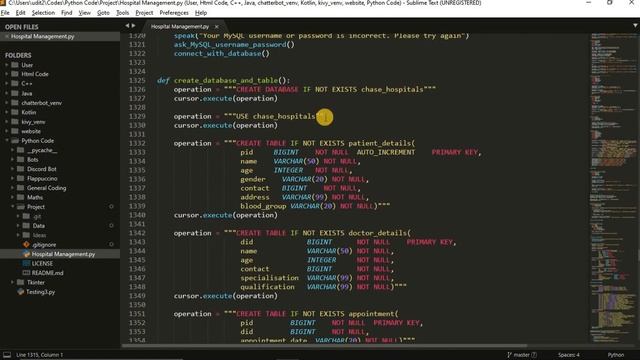Open the Testing3.py file

(40, 292)
